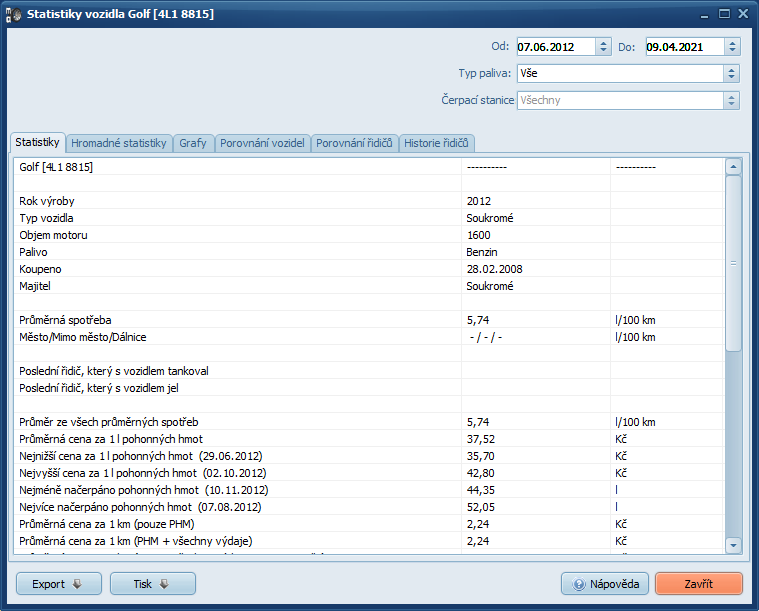Select Průměr ze všech průměrných spotřeb row
The height and width of the screenshot is (611, 759).
(369, 422)
